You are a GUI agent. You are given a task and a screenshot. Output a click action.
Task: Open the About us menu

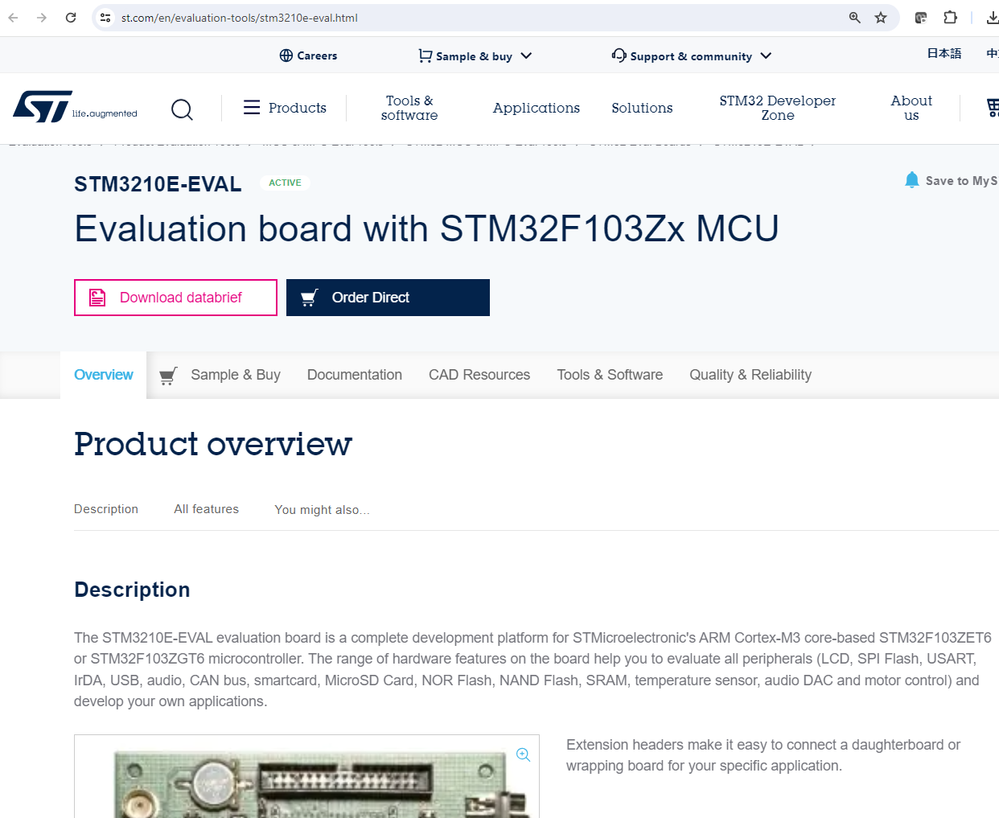click(911, 108)
